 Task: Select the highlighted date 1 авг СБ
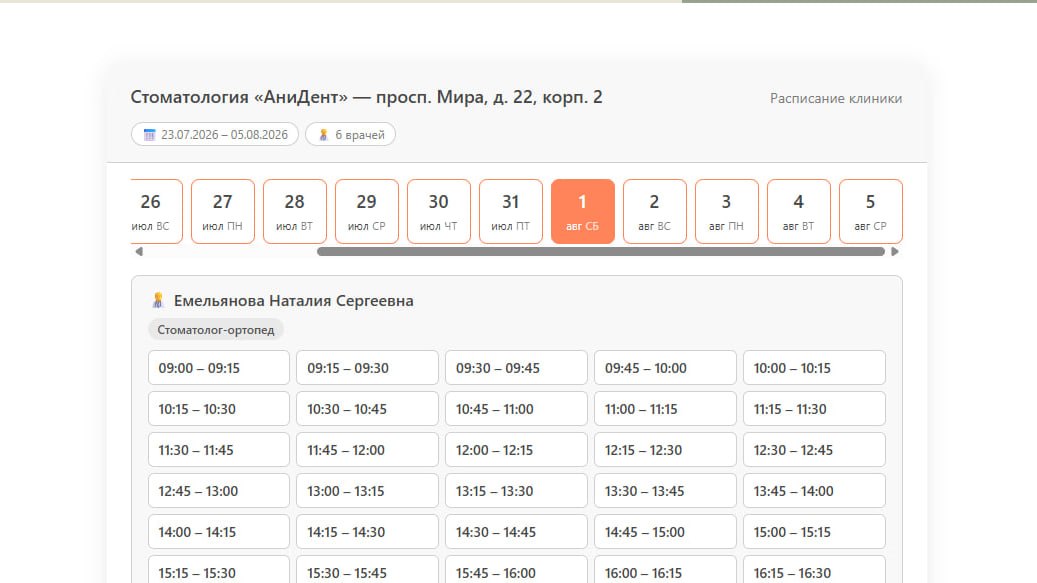tap(583, 212)
